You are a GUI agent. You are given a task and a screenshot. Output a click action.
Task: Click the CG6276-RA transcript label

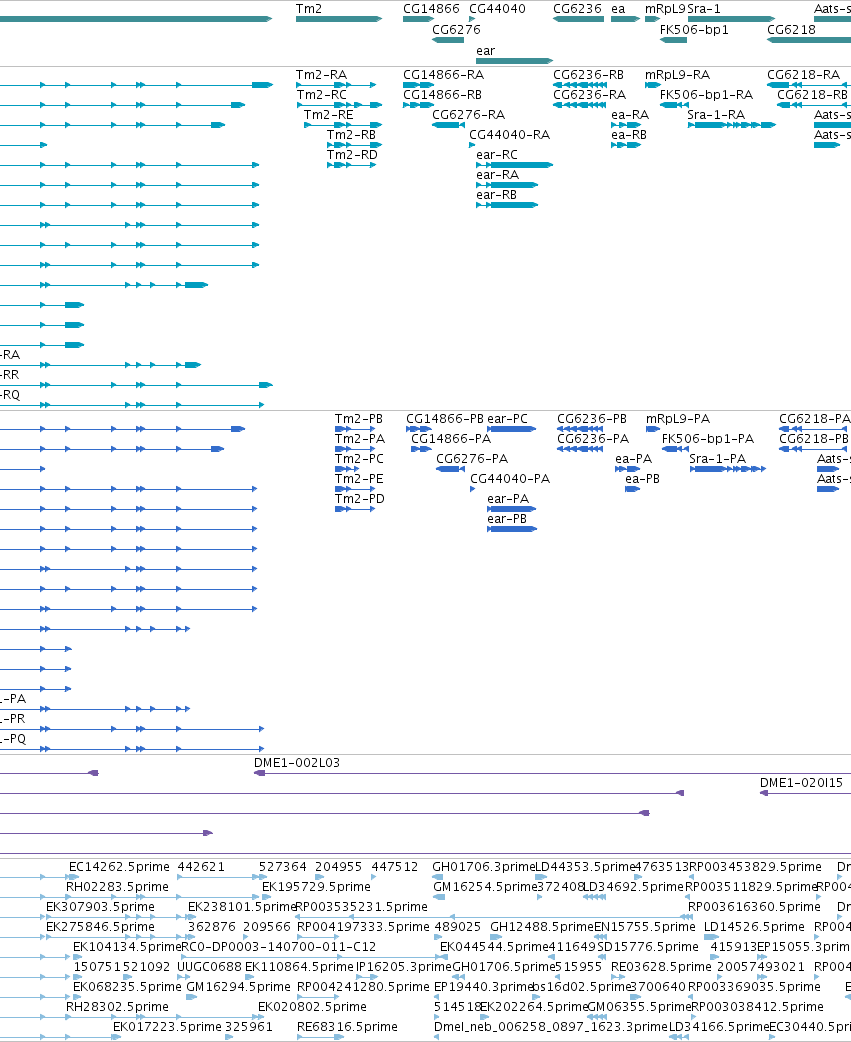click(468, 114)
